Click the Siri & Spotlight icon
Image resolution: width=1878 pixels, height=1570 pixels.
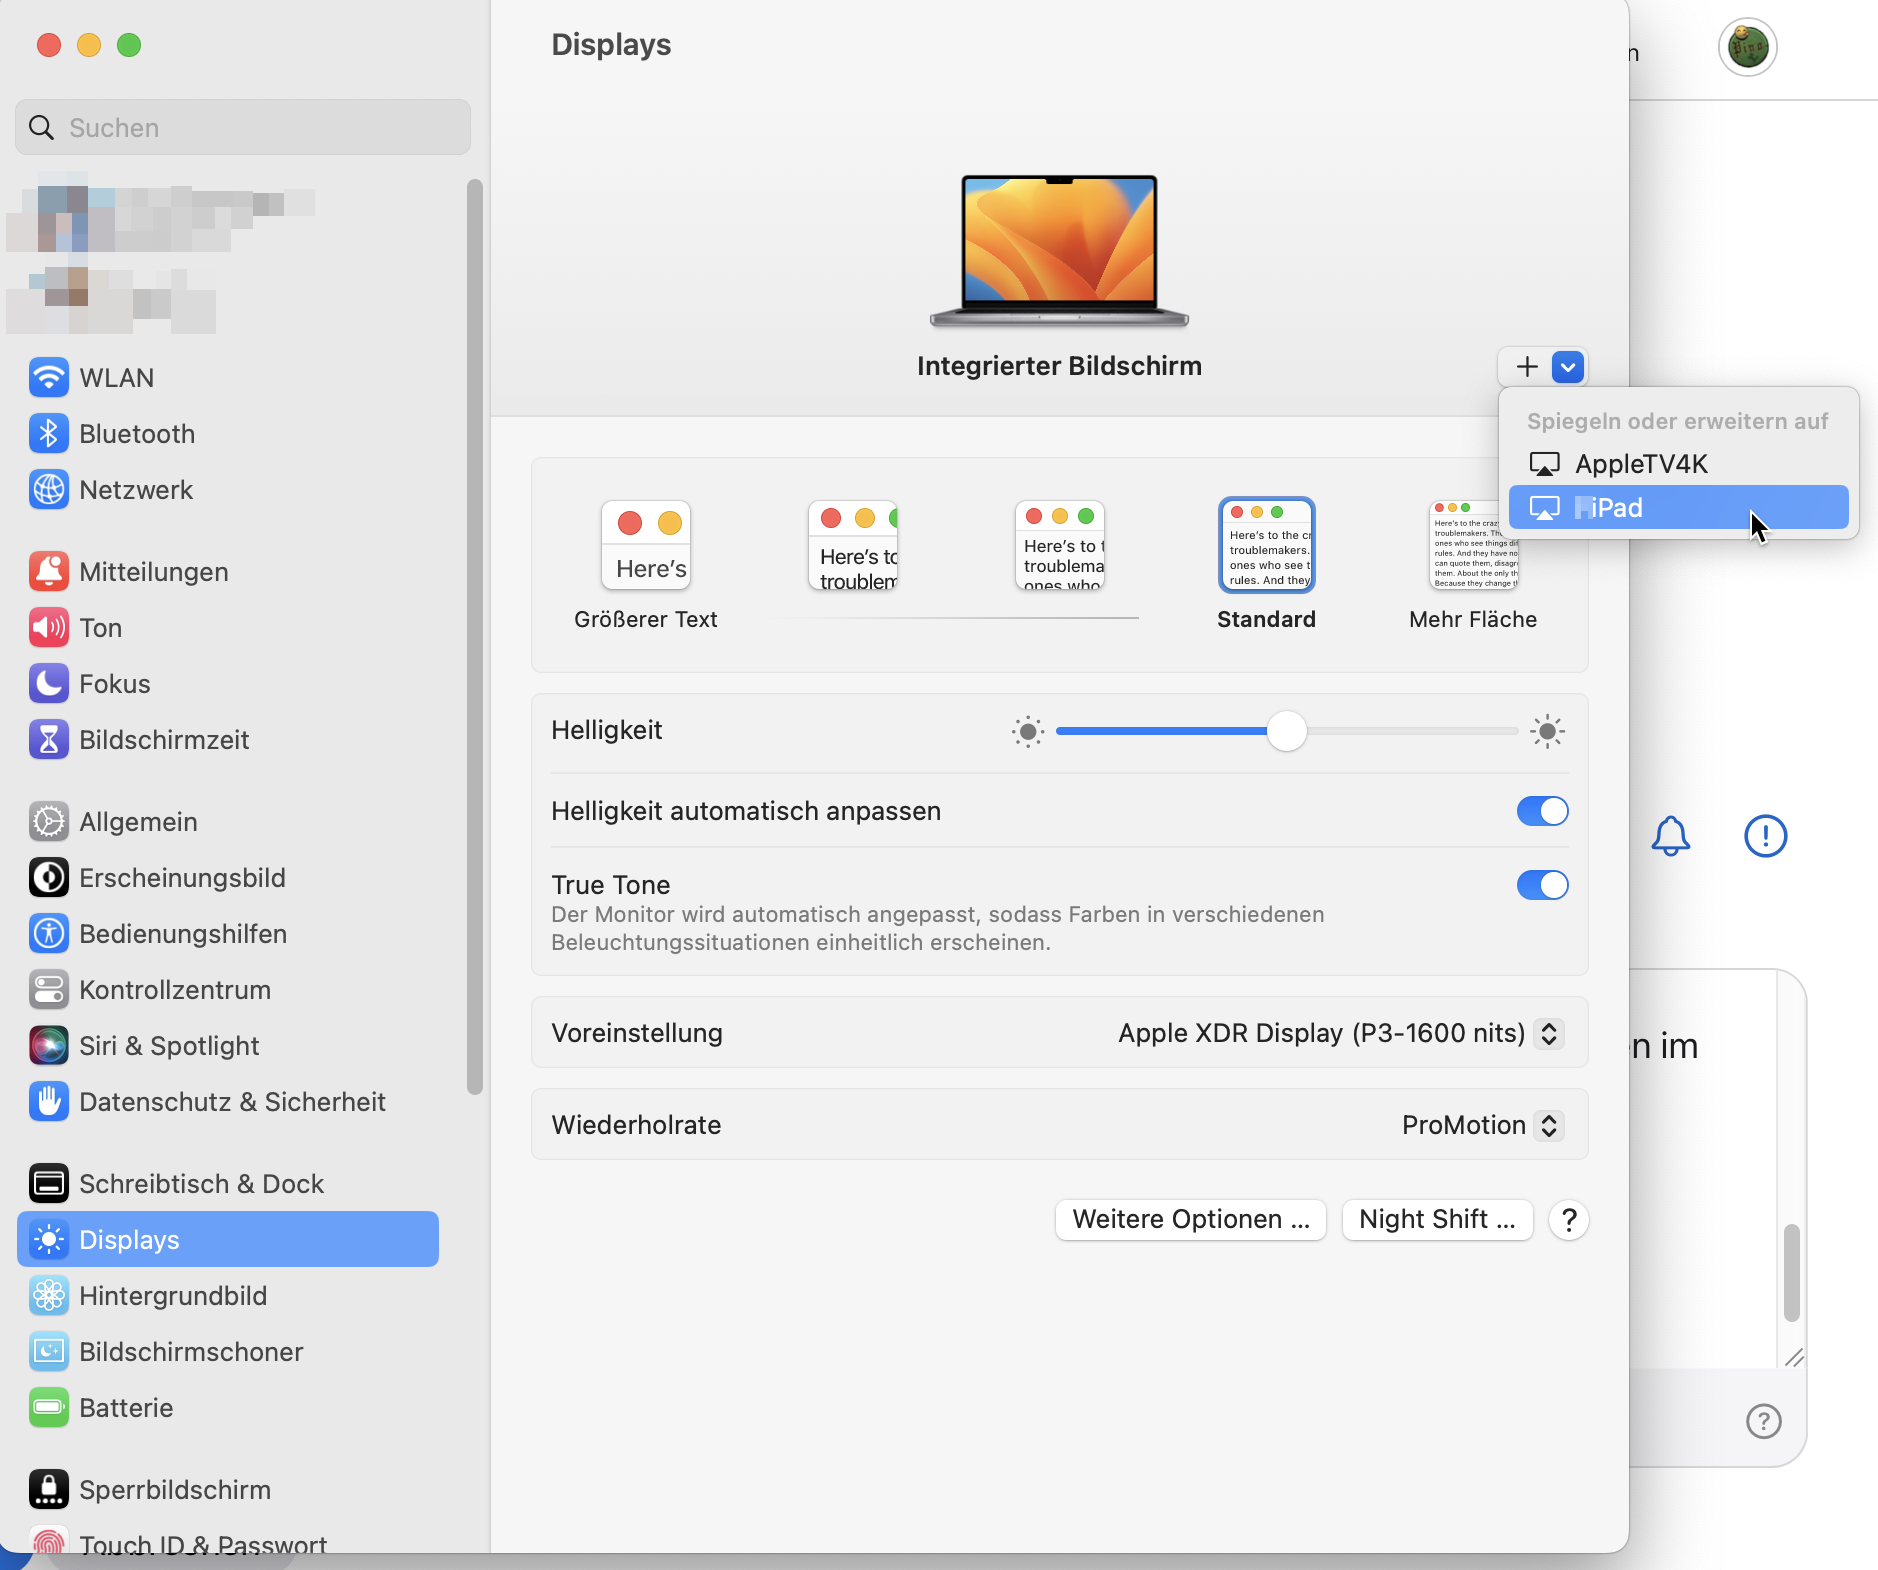point(48,1046)
